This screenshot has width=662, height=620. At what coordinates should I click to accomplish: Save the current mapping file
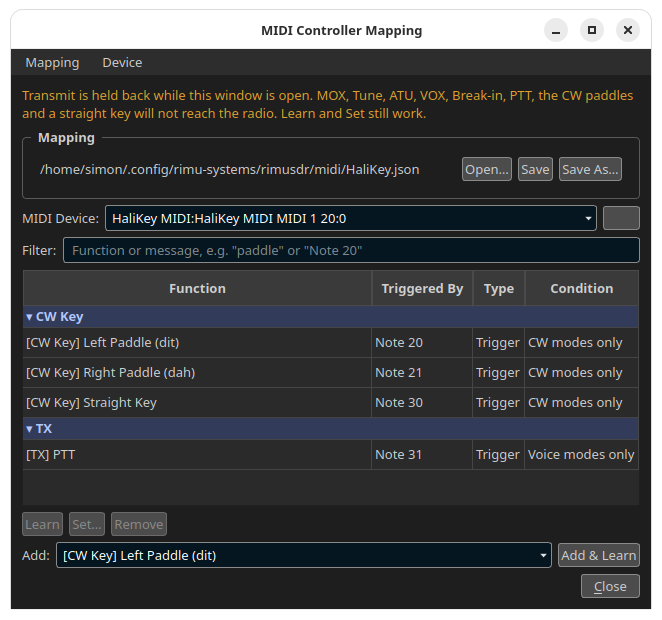click(535, 169)
